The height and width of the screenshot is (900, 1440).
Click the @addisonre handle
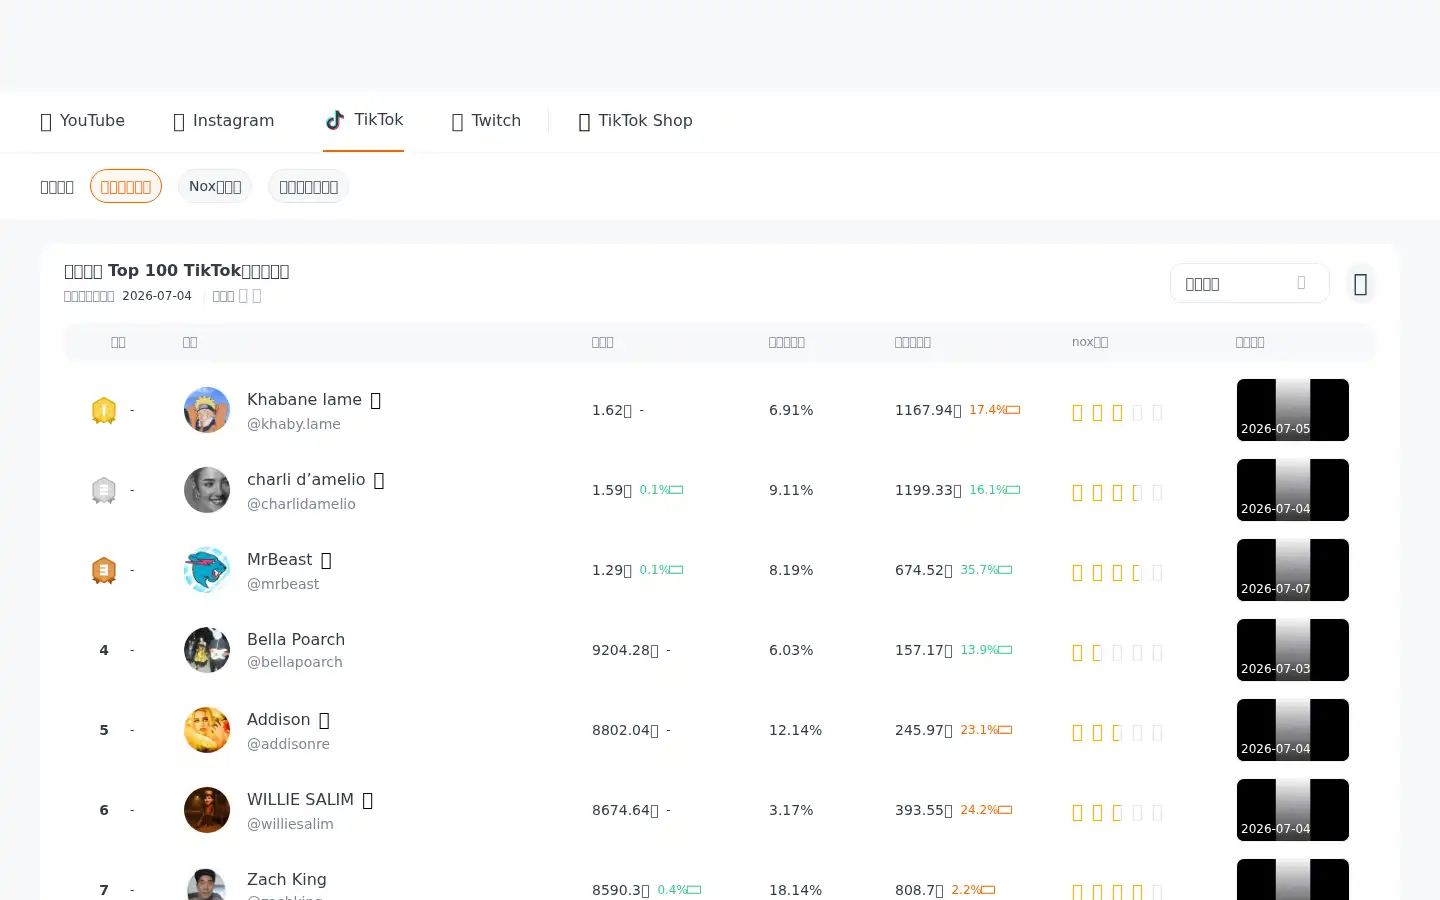point(288,744)
